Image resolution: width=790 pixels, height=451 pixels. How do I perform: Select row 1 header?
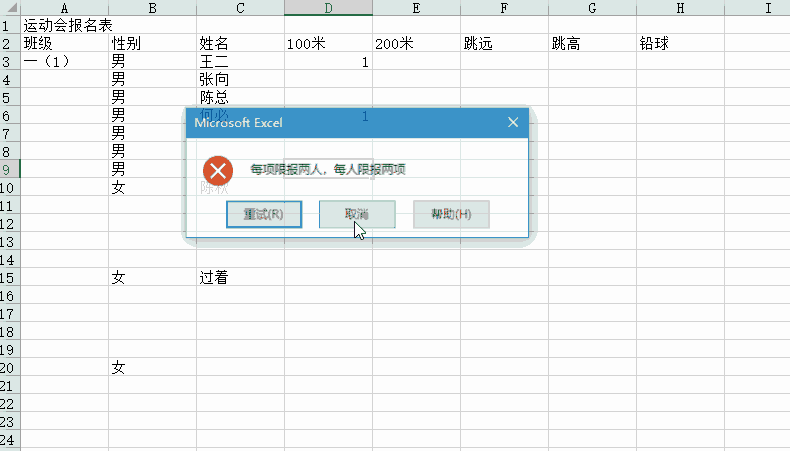[x=10, y=25]
